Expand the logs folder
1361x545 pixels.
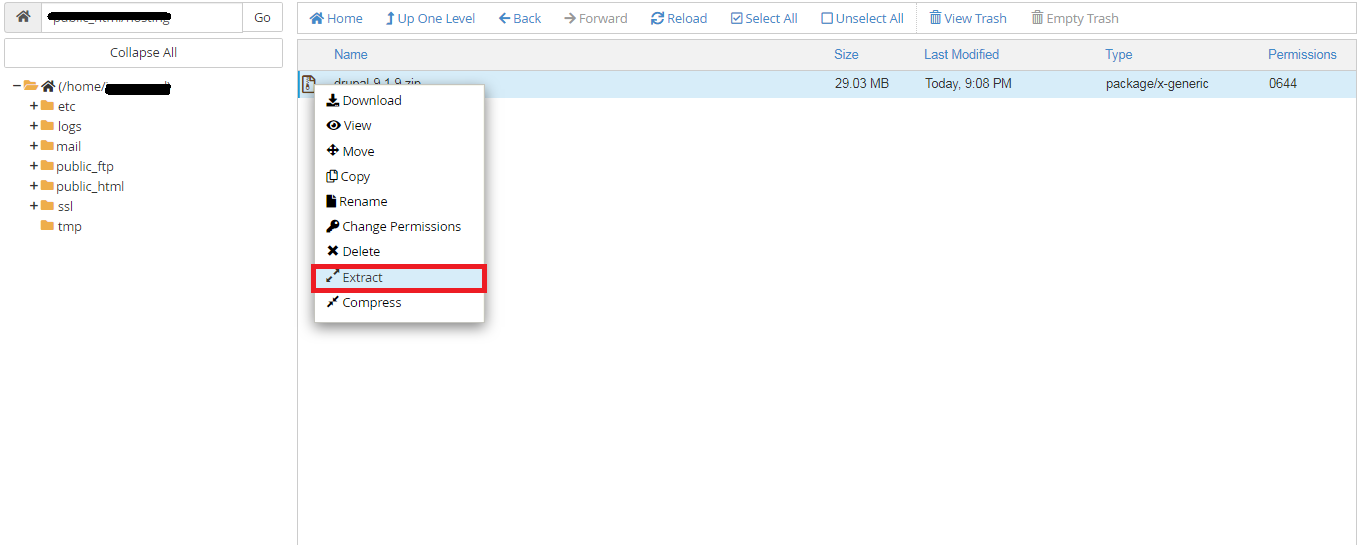click(34, 126)
